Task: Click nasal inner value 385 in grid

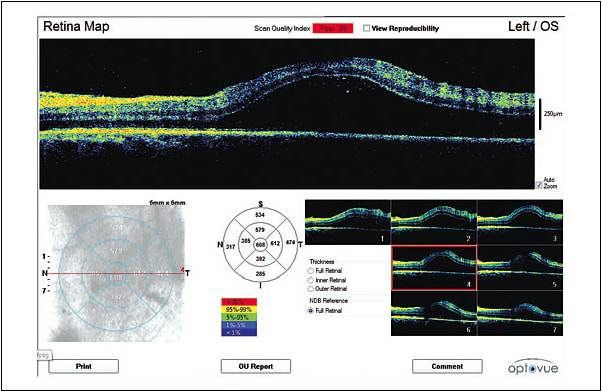Action: coord(246,241)
